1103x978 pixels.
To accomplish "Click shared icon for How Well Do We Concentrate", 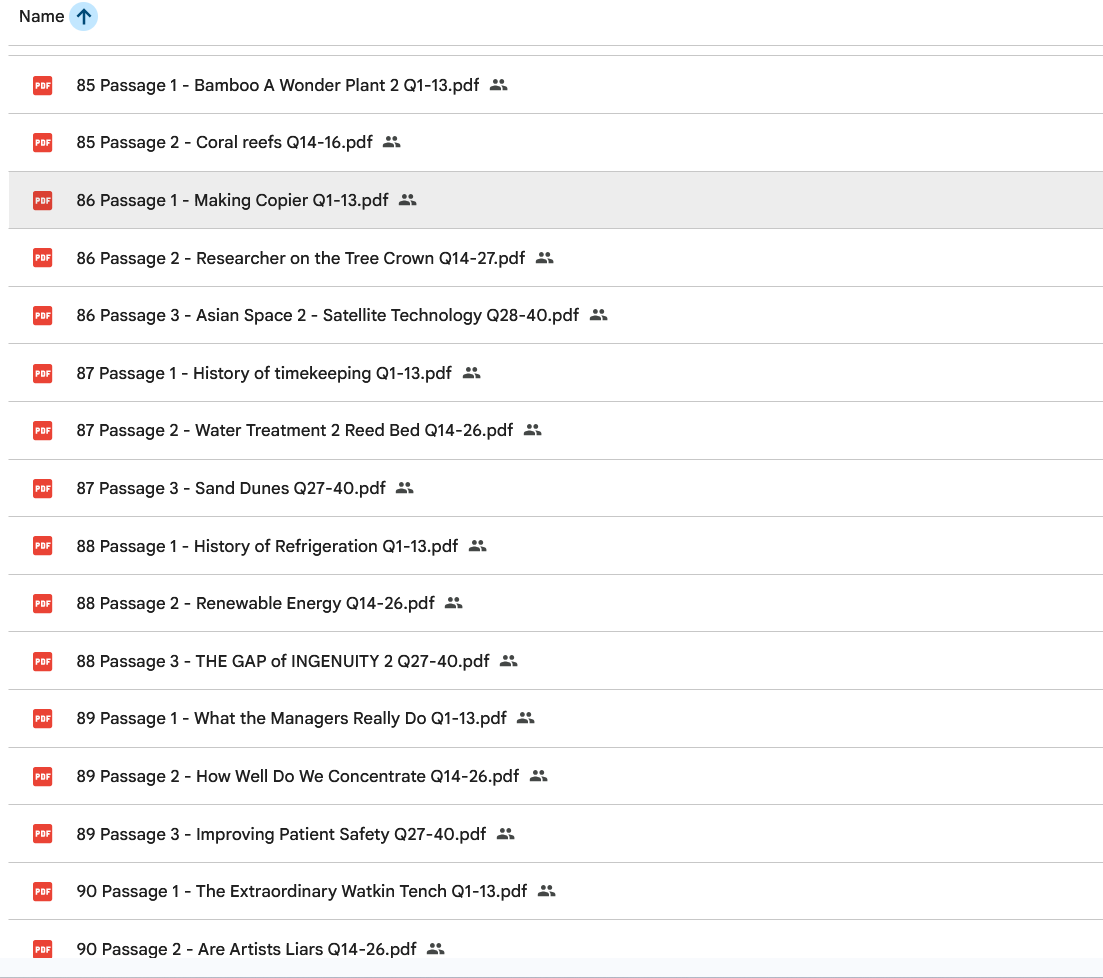I will click(x=539, y=776).
